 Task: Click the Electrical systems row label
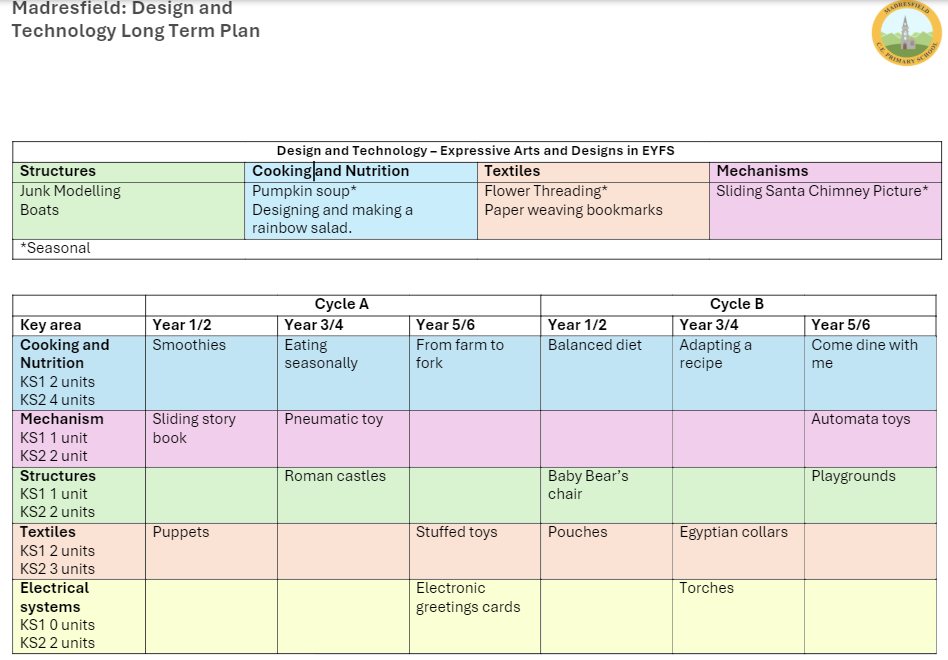[x=54, y=597]
